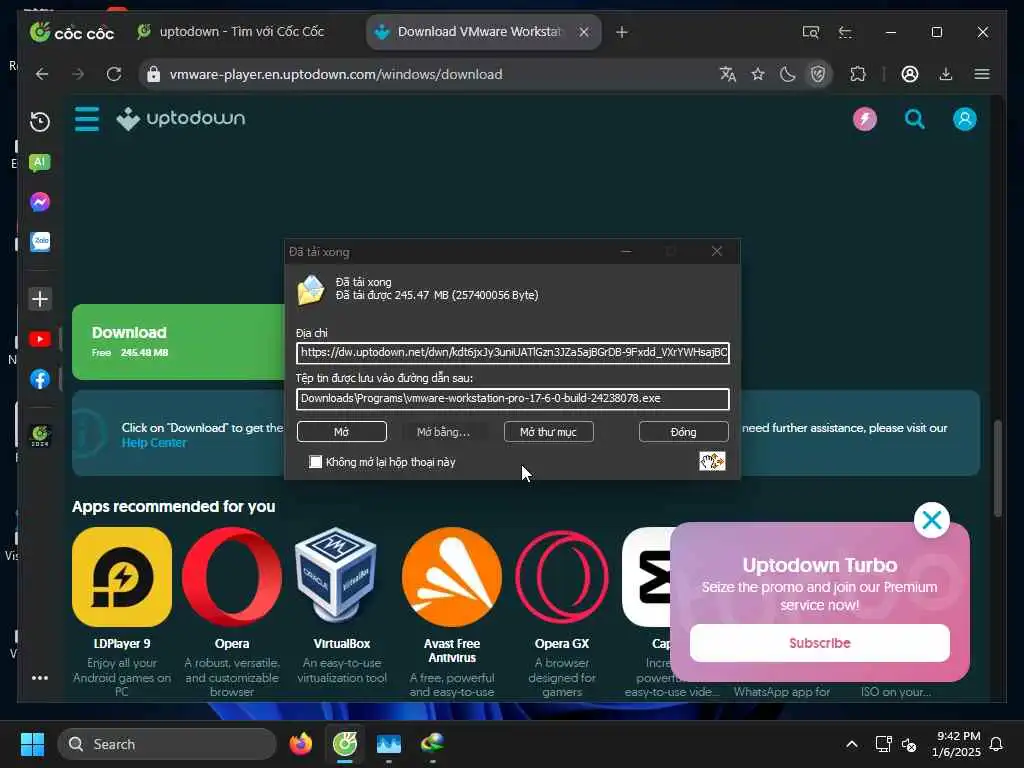Open Facebook from the sidebar
The image size is (1024, 768).
(40, 379)
